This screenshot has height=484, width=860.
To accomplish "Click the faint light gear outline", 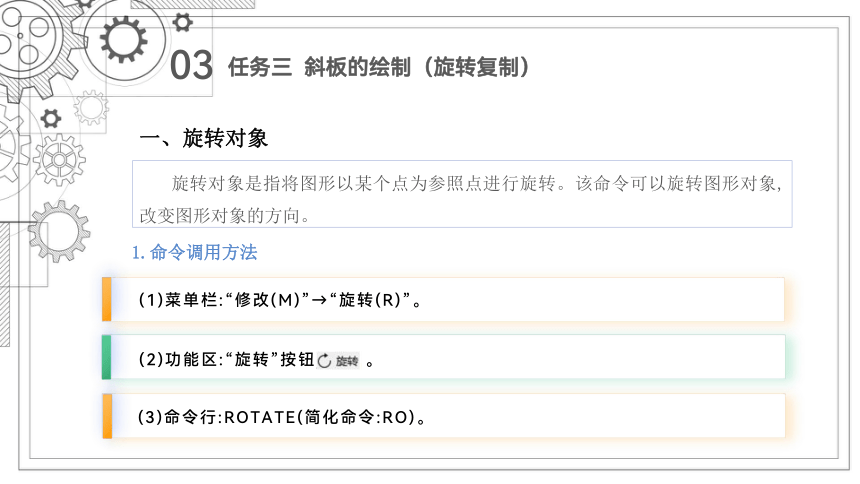I will [x=90, y=108].
